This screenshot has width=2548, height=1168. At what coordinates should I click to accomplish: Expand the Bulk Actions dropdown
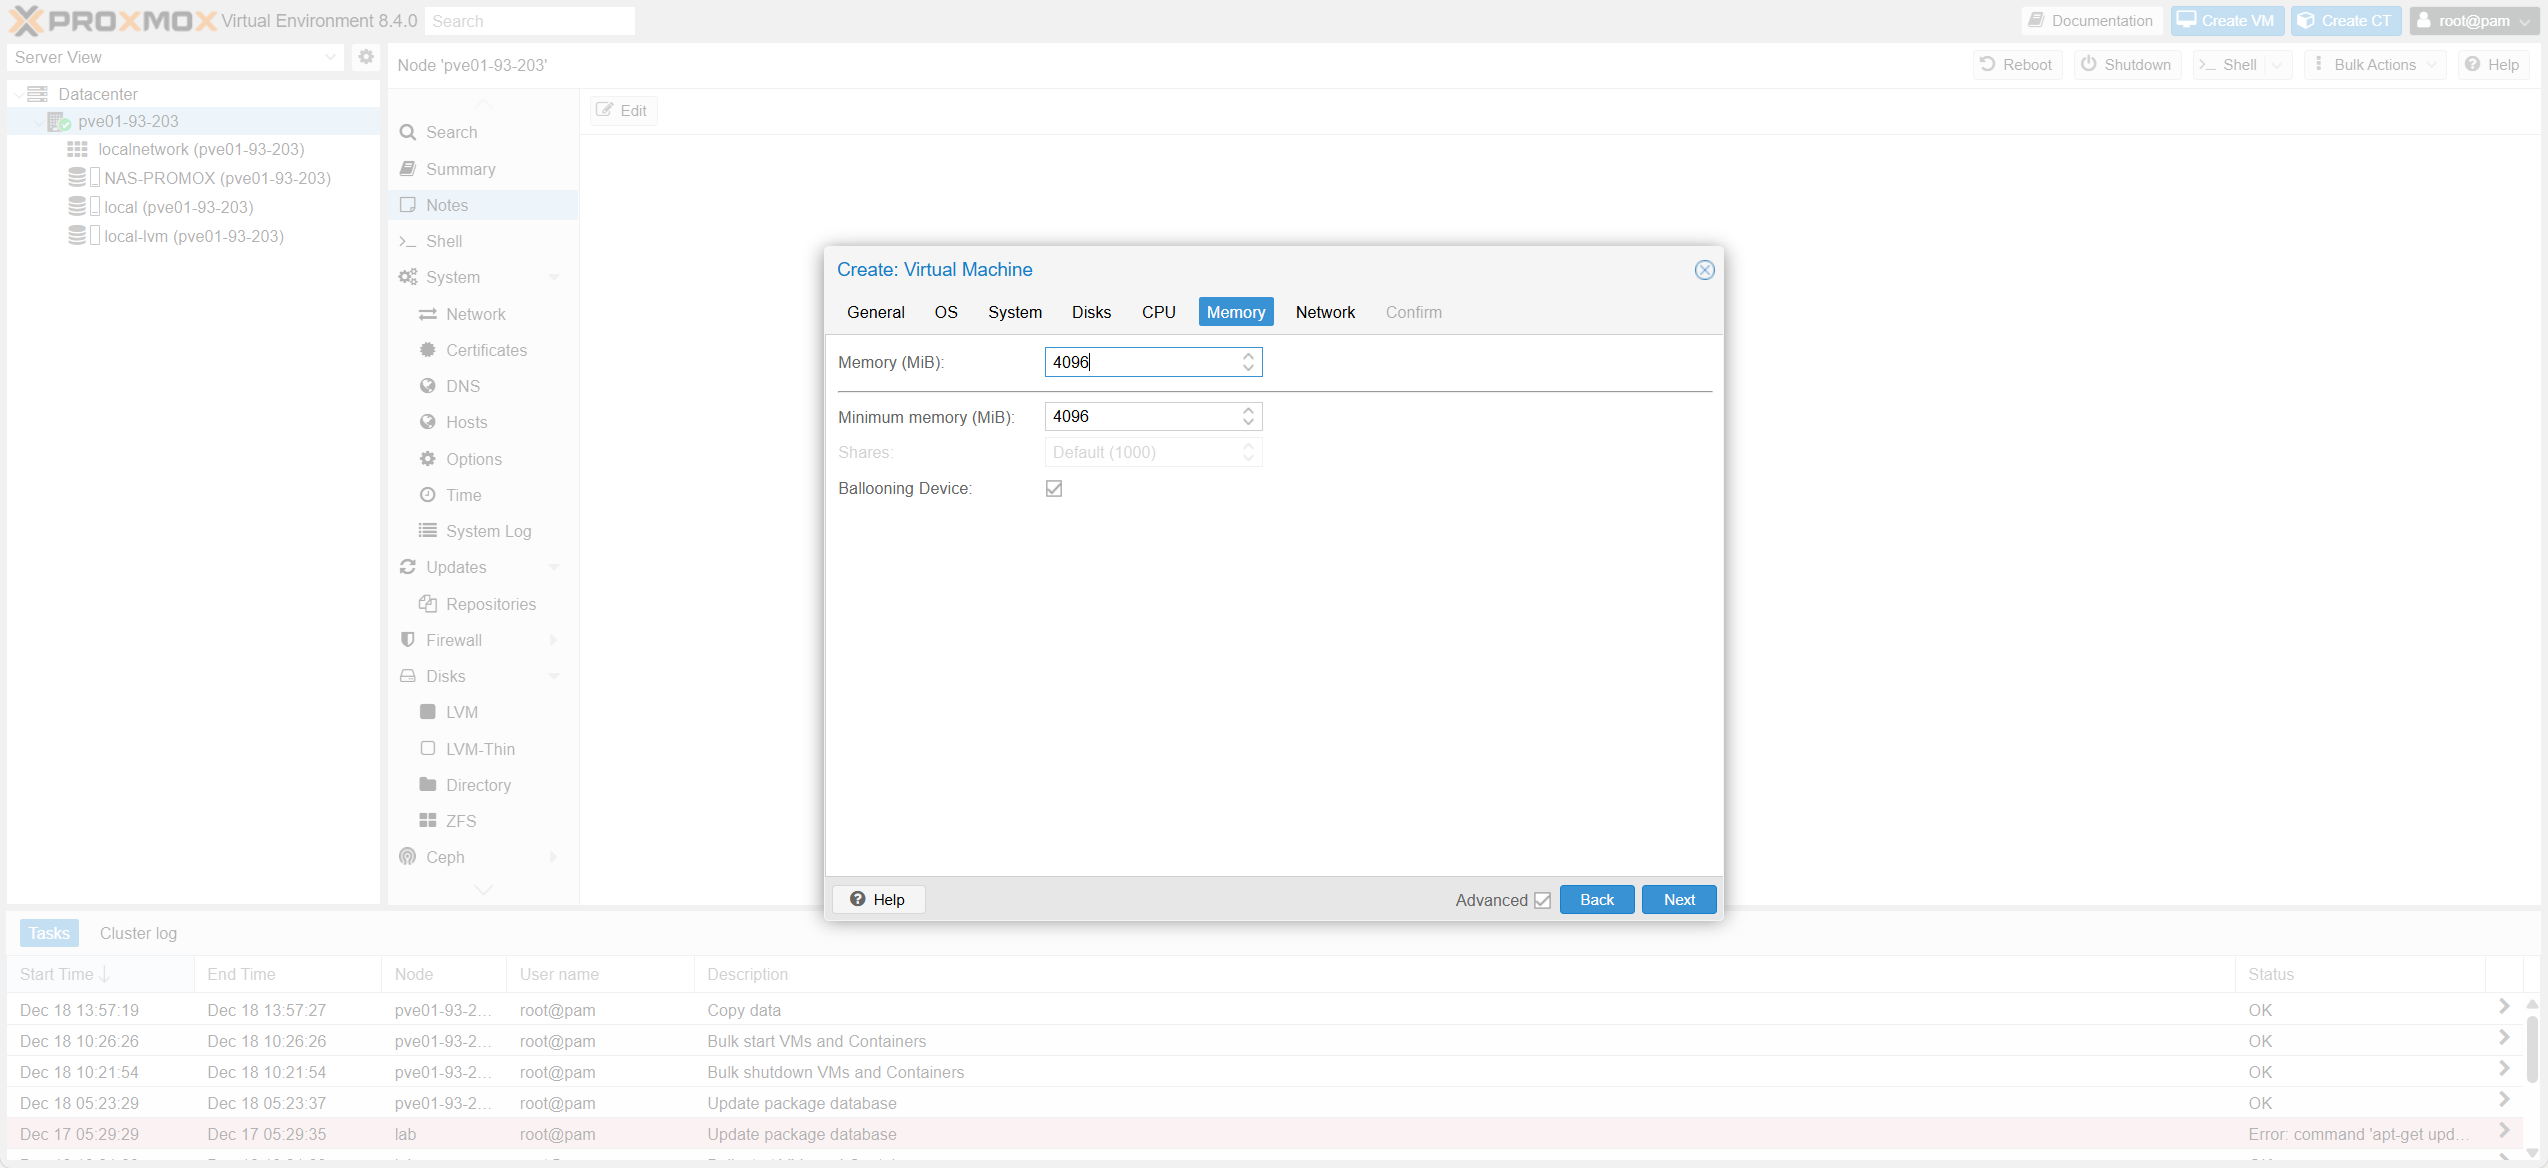click(x=2375, y=65)
